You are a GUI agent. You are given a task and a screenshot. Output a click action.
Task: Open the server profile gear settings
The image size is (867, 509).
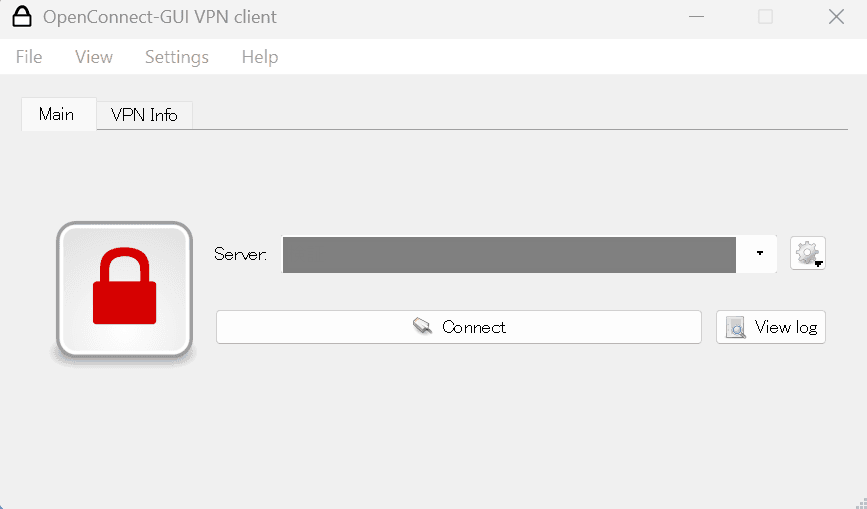[807, 254]
